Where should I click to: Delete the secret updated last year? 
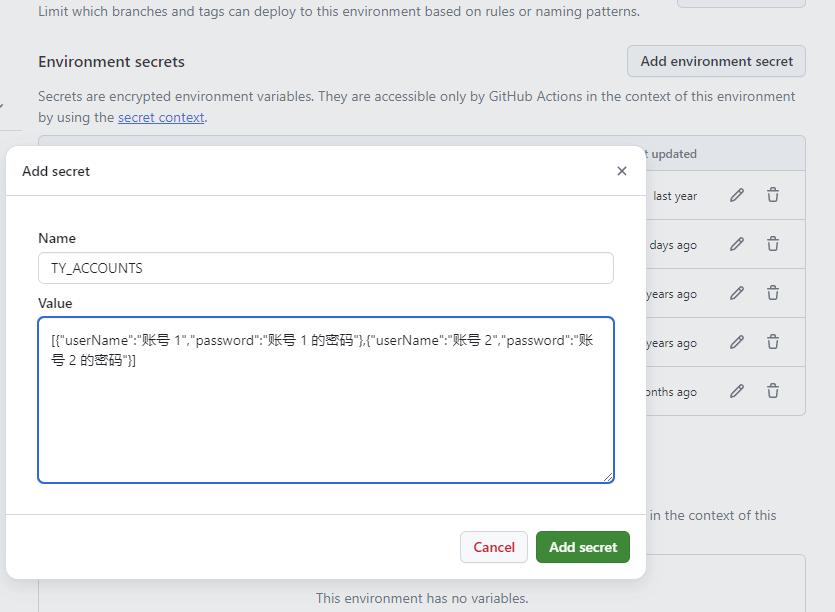point(773,196)
